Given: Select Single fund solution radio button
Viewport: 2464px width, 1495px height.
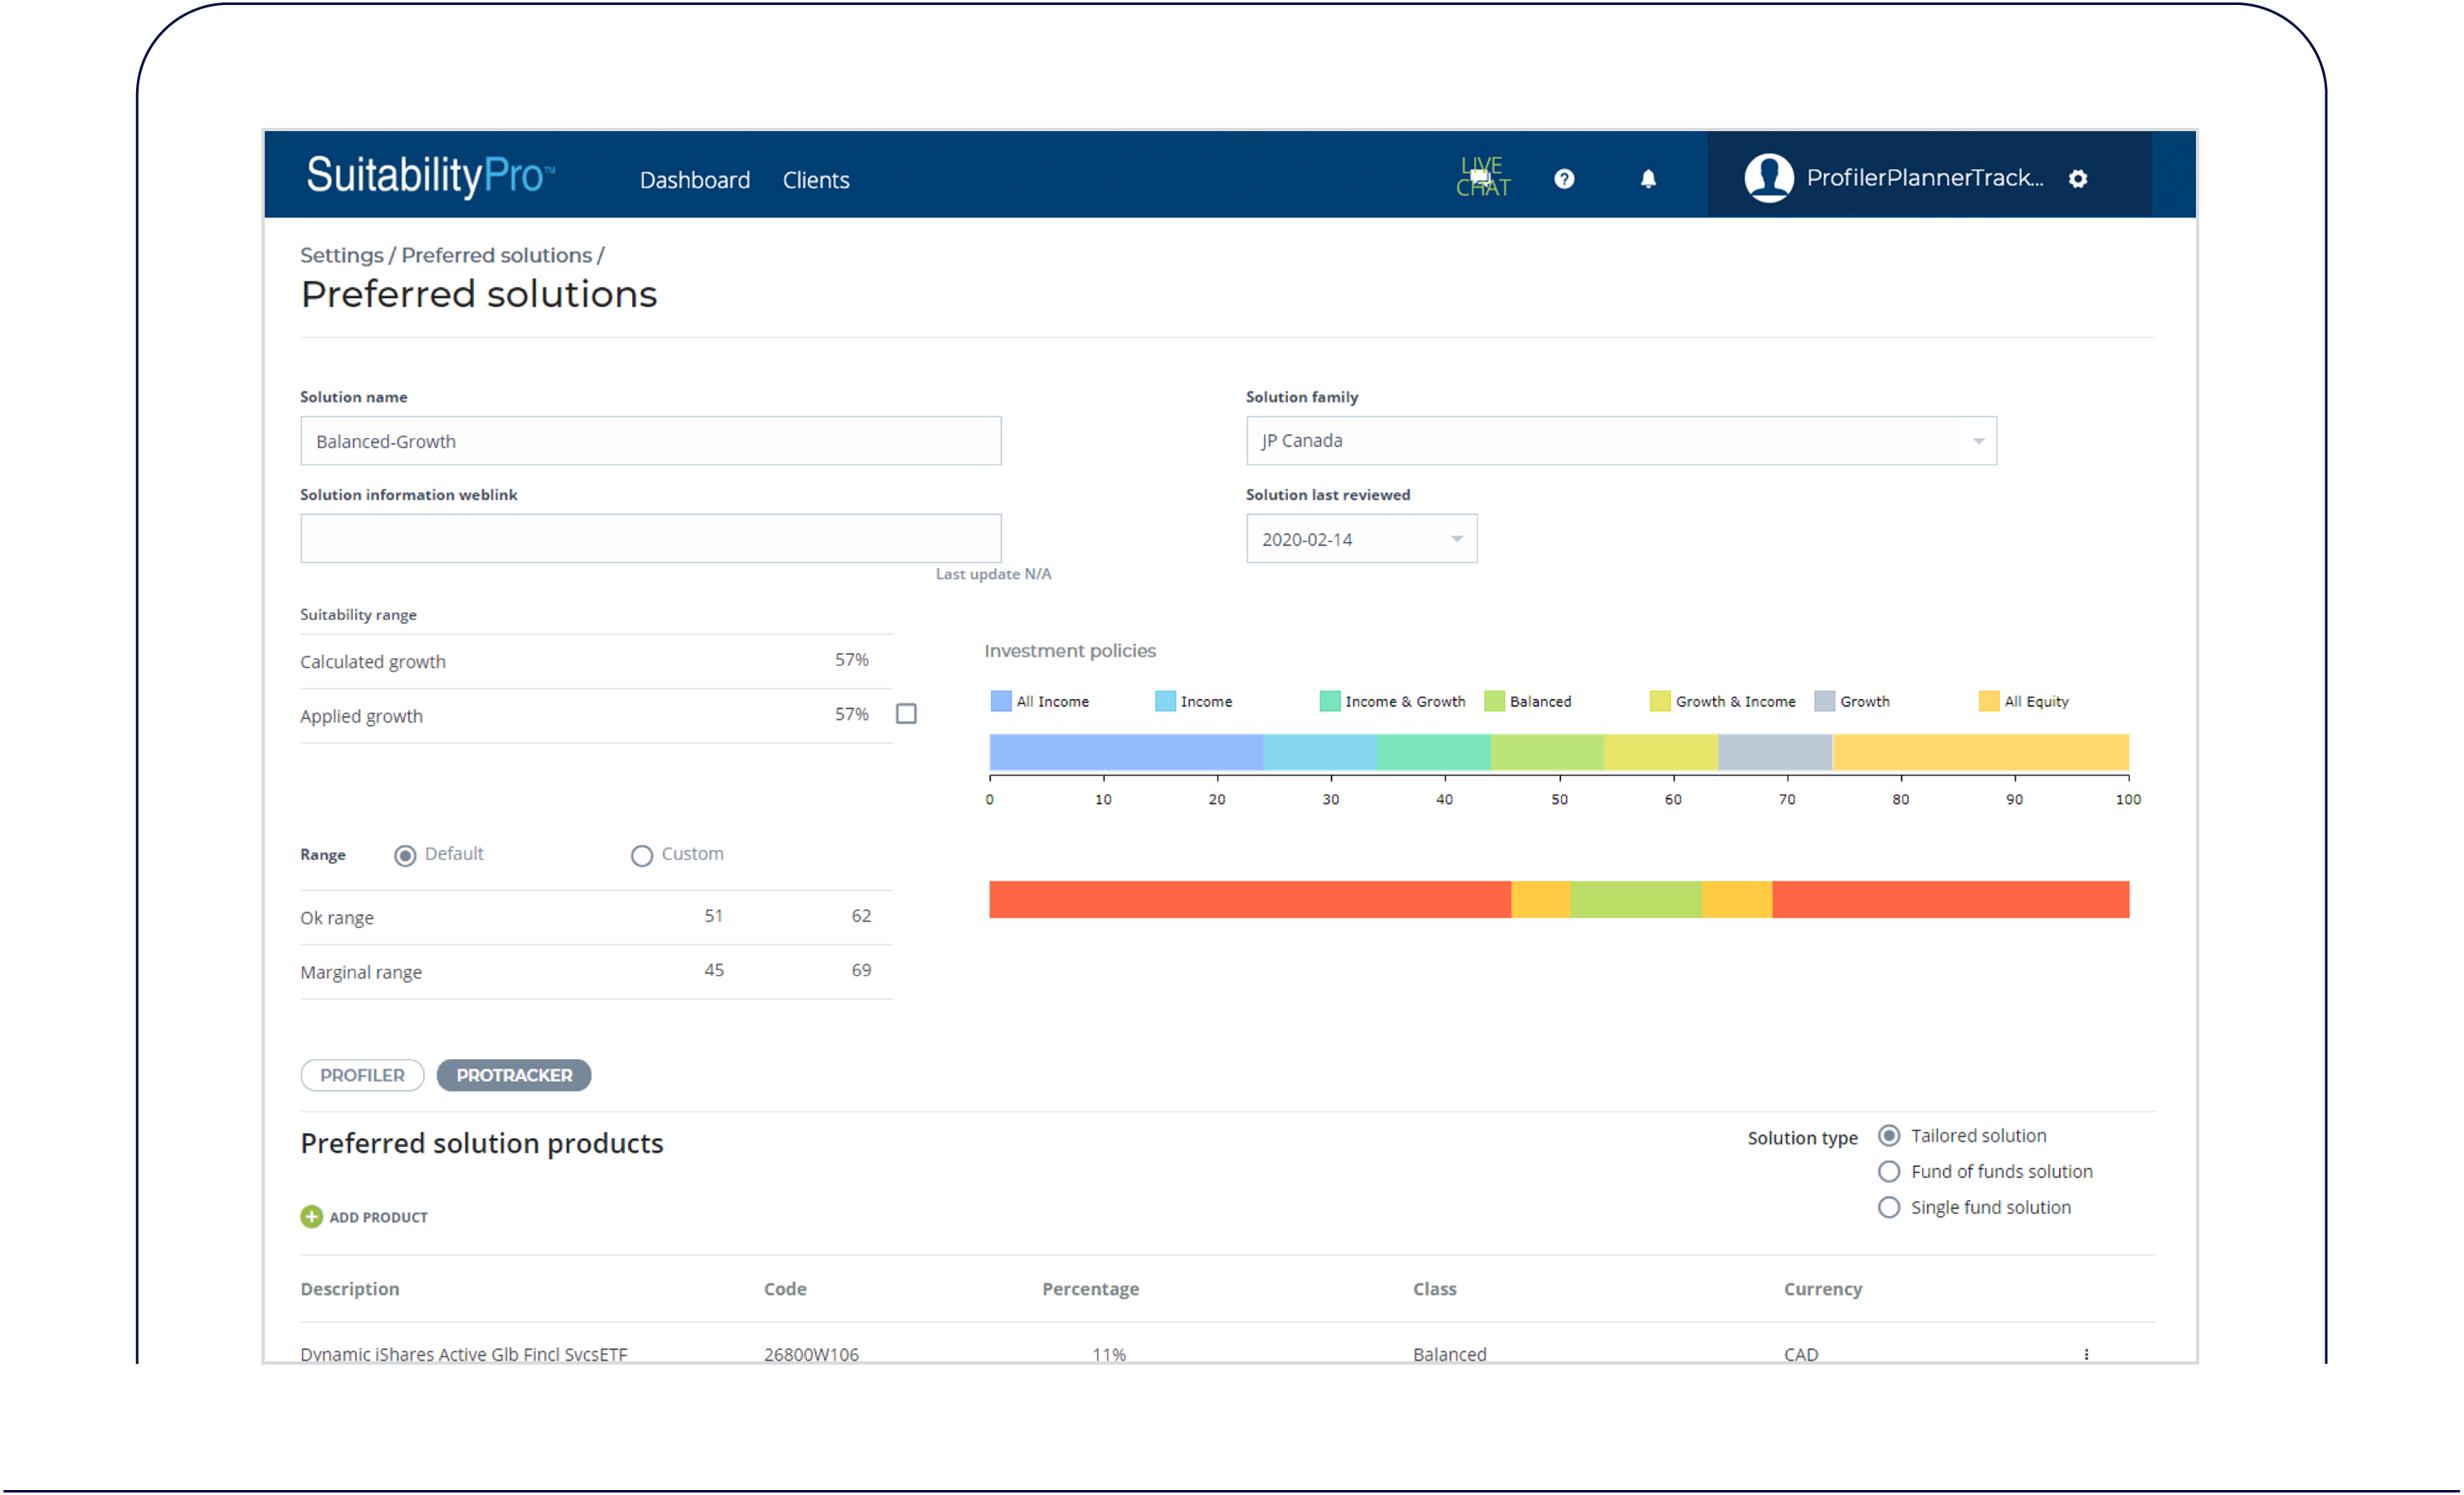Looking at the screenshot, I should click(x=1889, y=1207).
